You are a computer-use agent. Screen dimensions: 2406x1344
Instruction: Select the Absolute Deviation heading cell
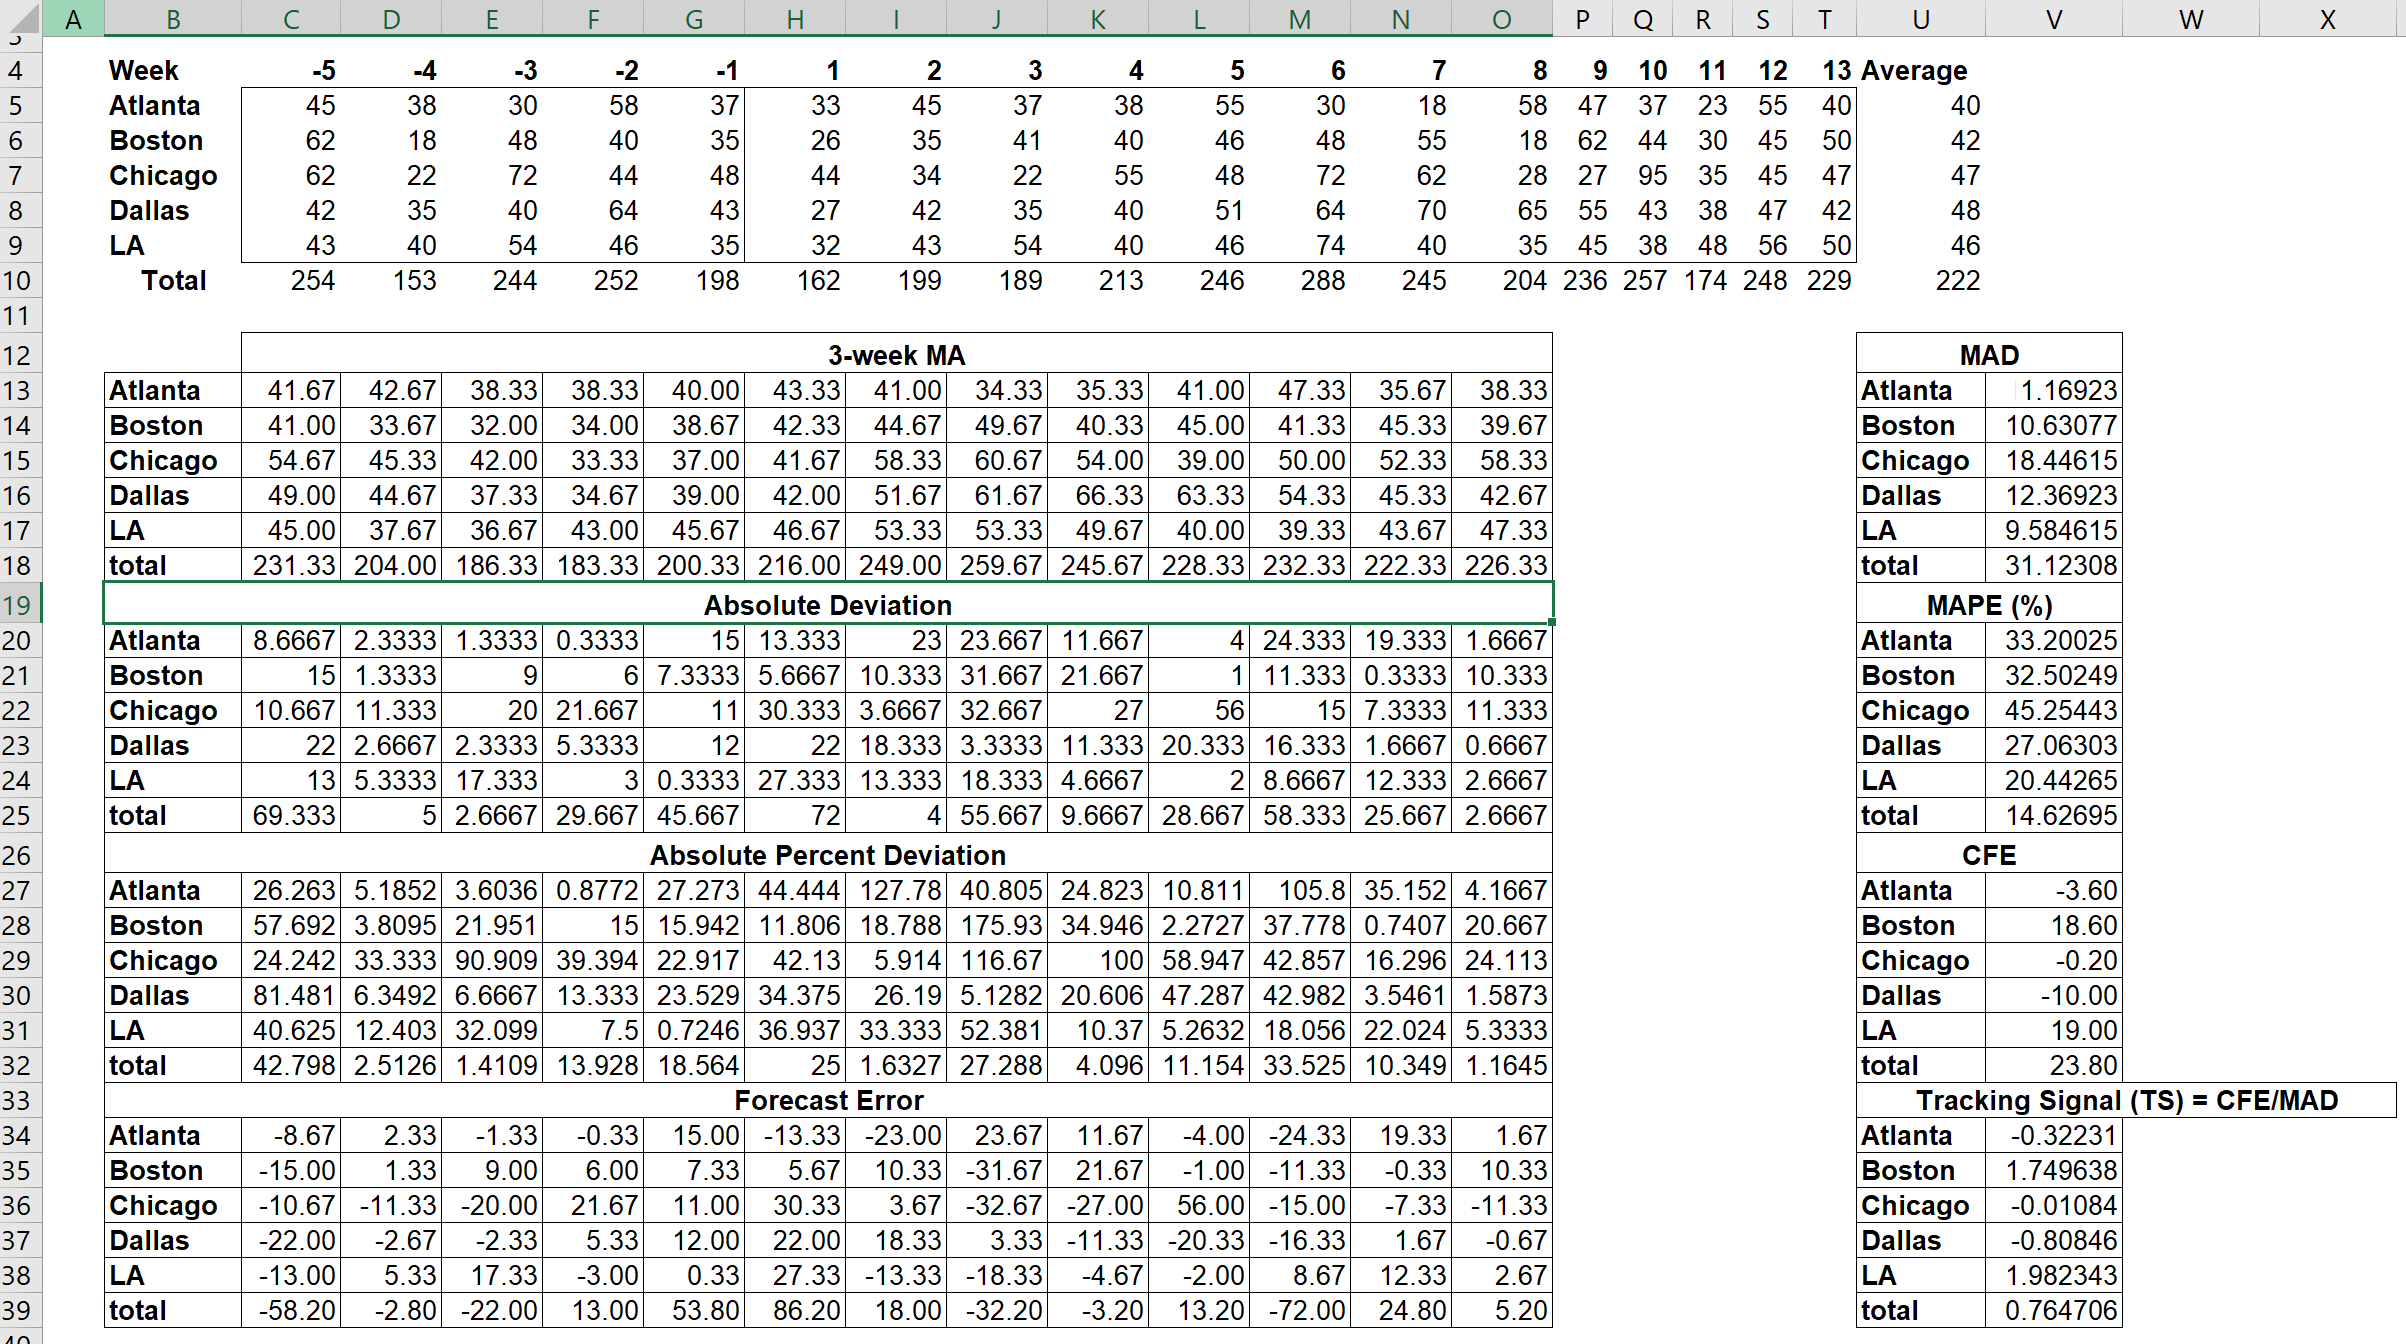tap(828, 604)
